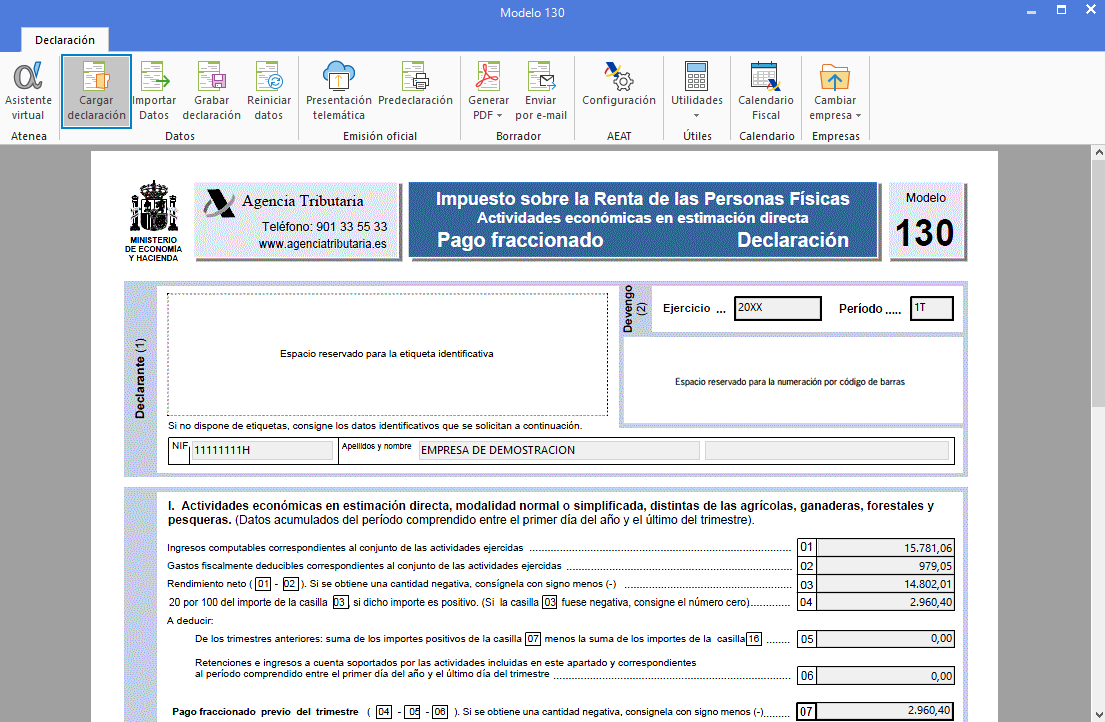This screenshot has width=1105, height=722.
Task: Open the Cambiar empresa dropdown
Action: [x=835, y=108]
